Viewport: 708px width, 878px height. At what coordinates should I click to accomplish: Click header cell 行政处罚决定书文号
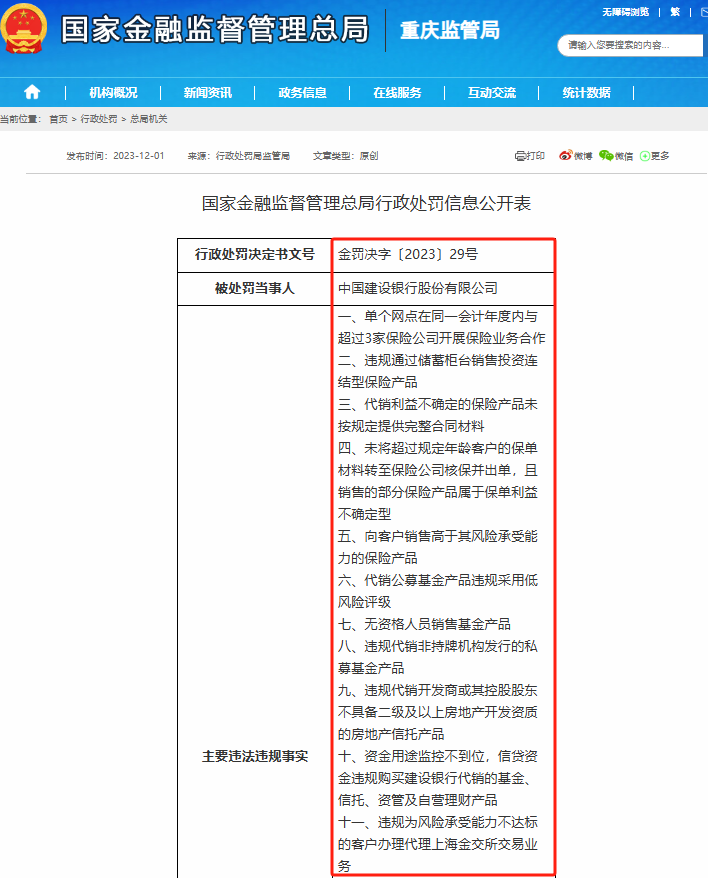(255, 254)
